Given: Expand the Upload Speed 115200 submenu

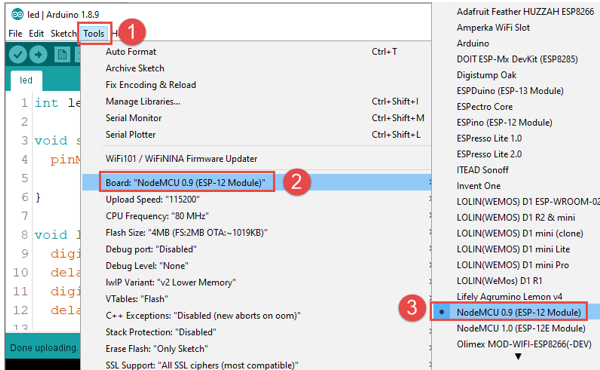Looking at the screenshot, I should pos(256,199).
